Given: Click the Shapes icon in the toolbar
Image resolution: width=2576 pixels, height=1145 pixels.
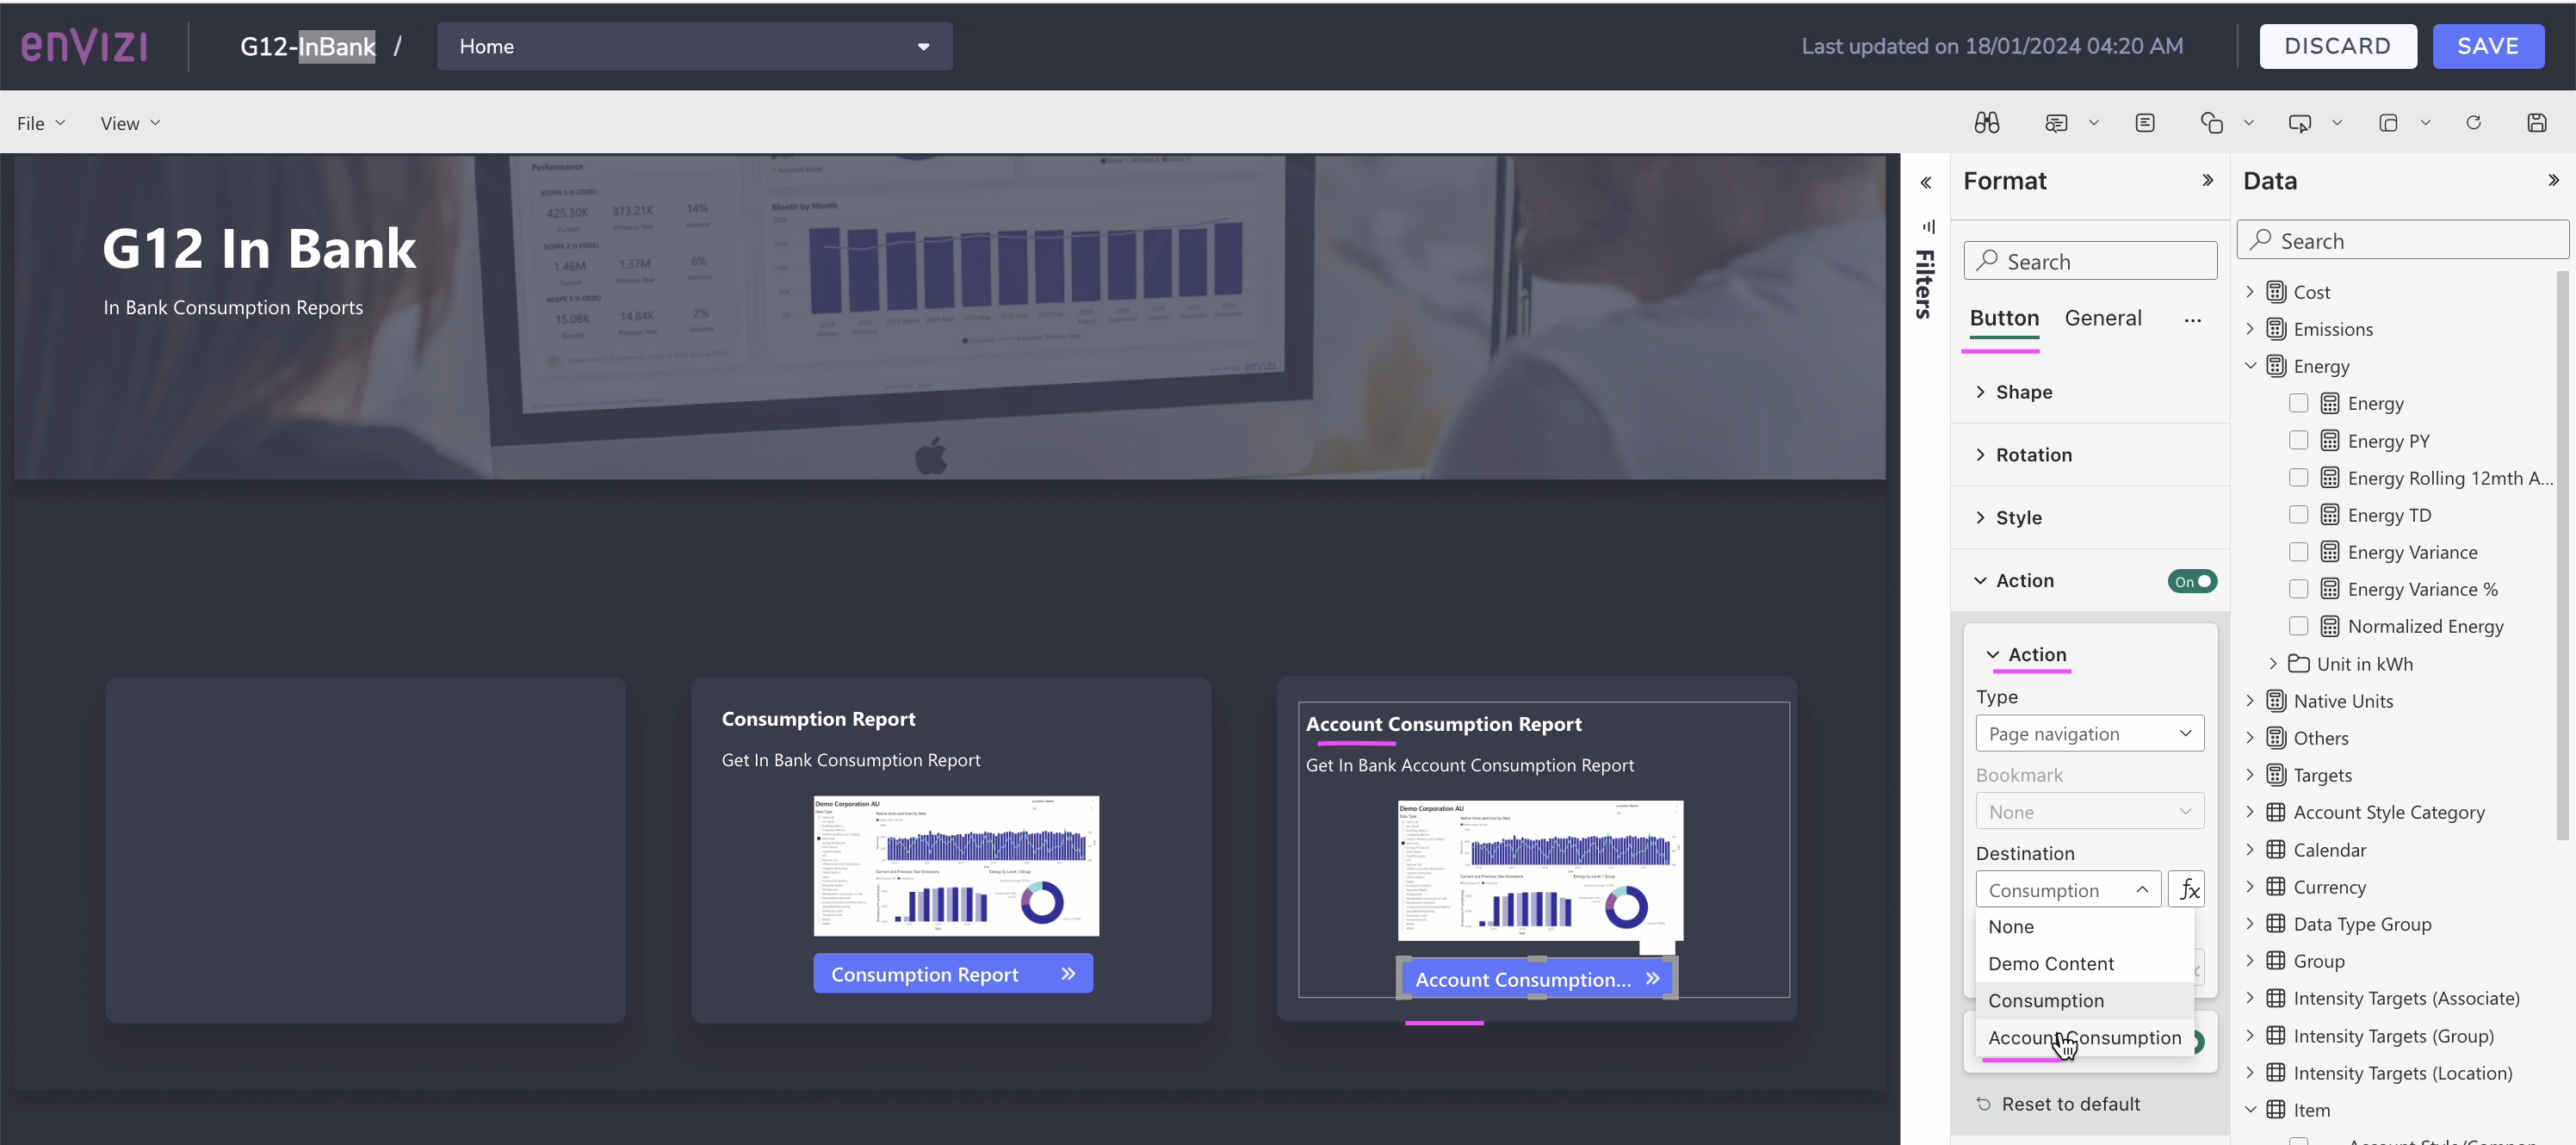Looking at the screenshot, I should (2213, 122).
